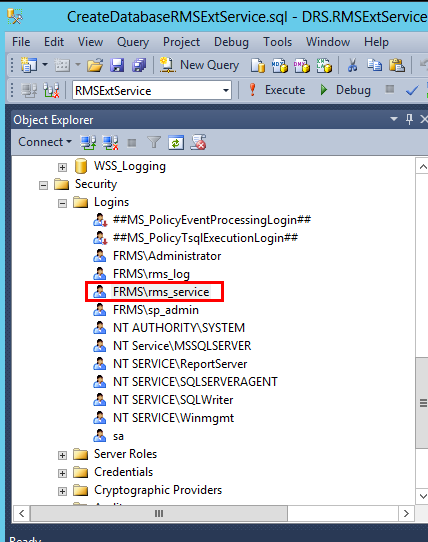
Task: Open the Query menu
Action: click(x=133, y=42)
